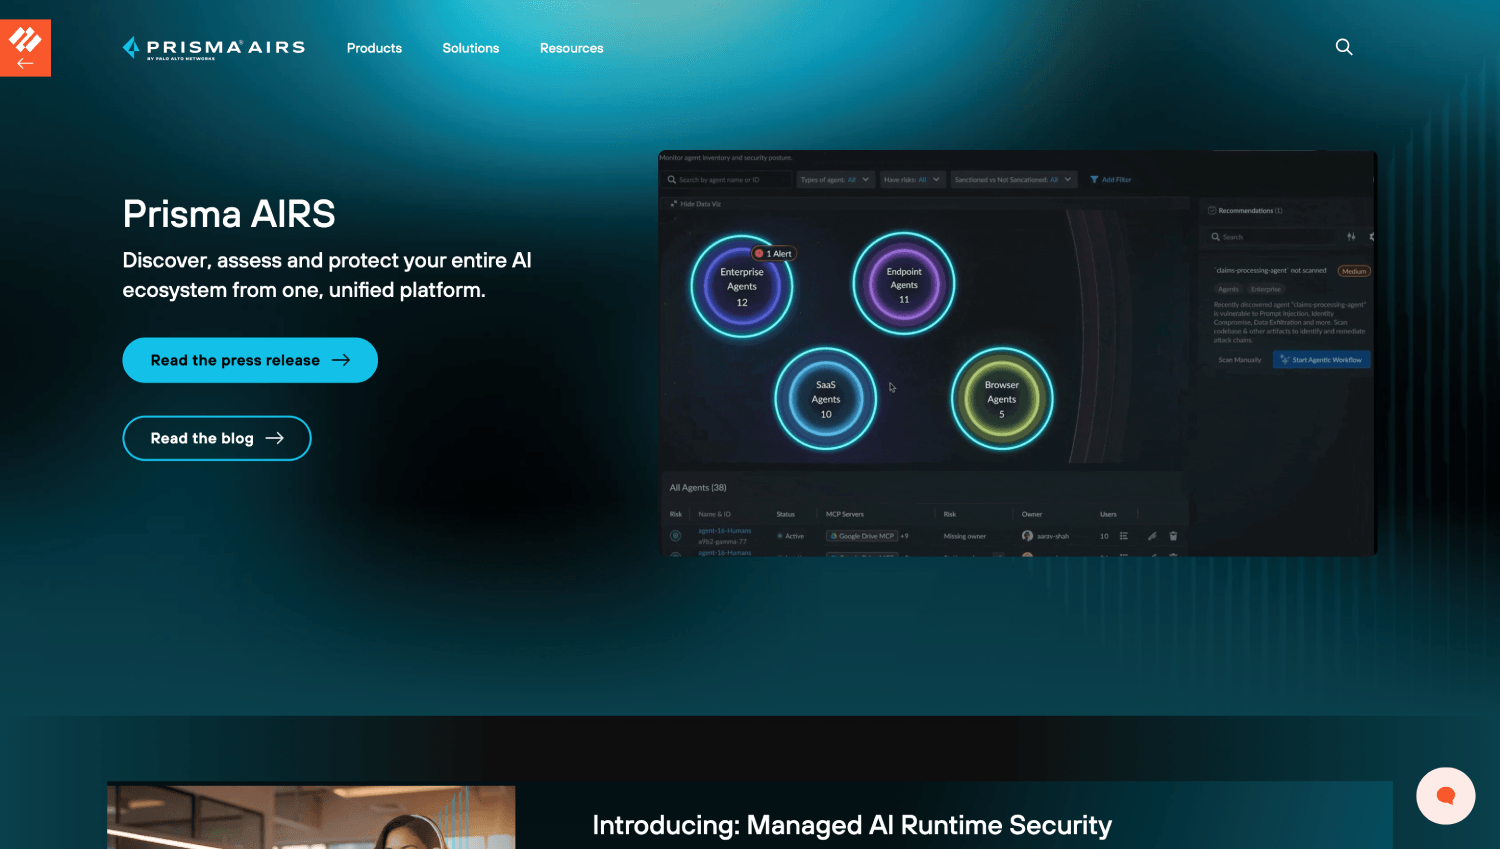Click the Owner column header

coord(1032,514)
